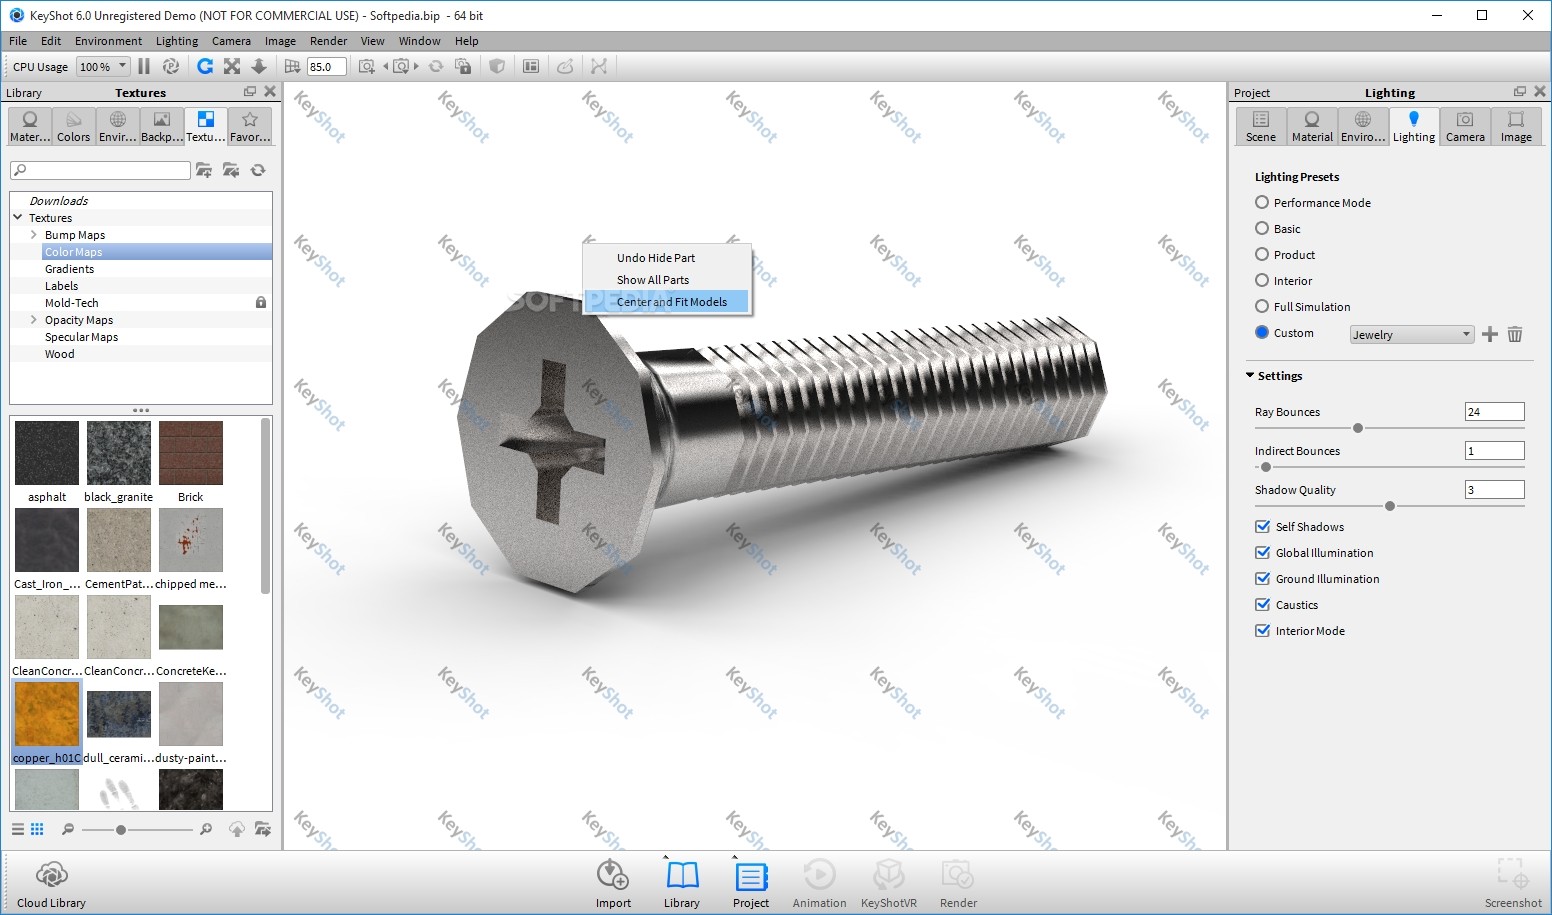Reset the camera with circular arrows icon
The height and width of the screenshot is (915, 1552).
(436, 66)
